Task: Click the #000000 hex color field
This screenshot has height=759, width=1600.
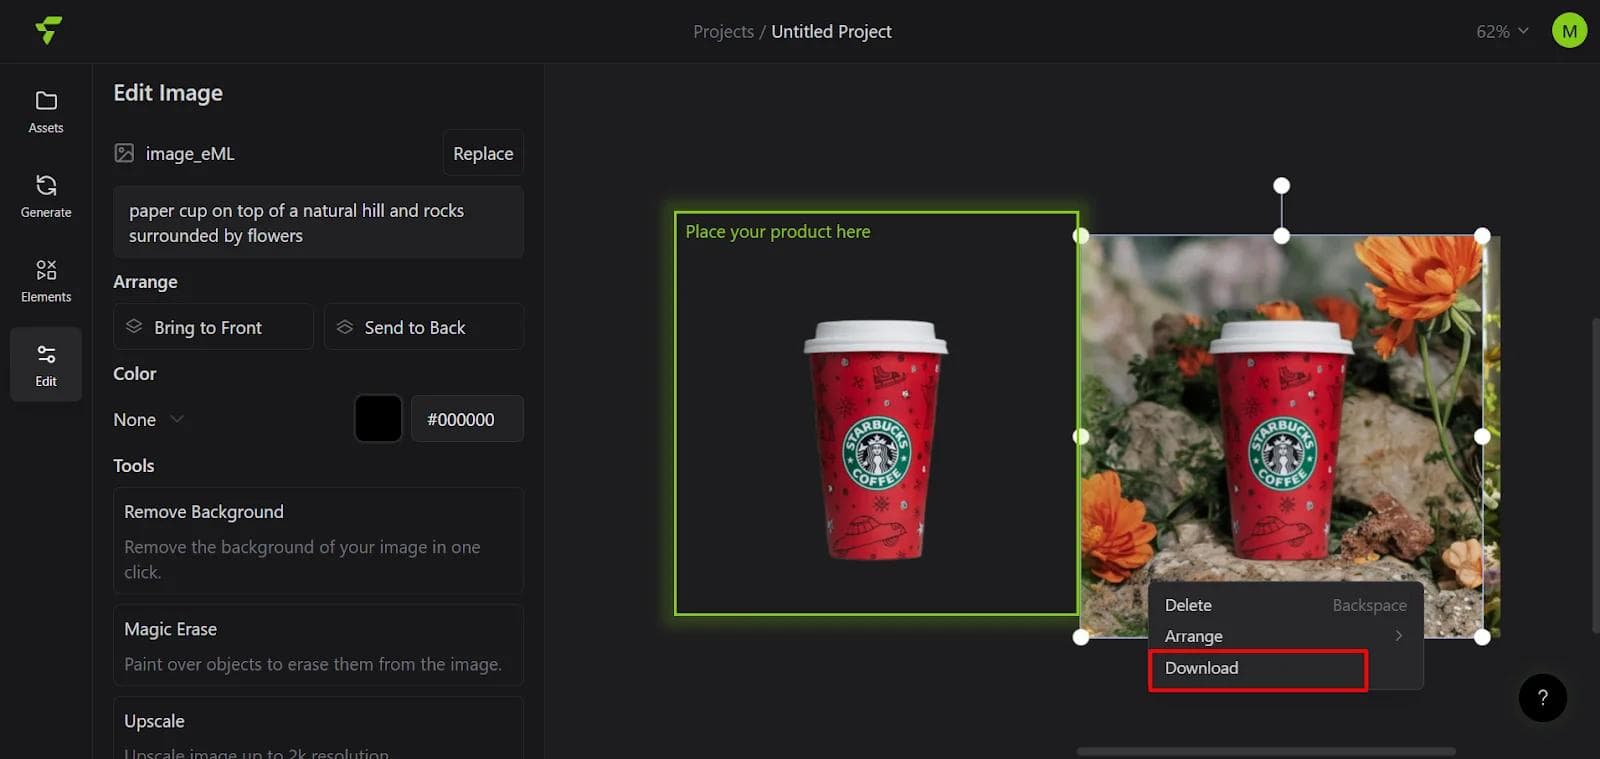Action: 466,420
